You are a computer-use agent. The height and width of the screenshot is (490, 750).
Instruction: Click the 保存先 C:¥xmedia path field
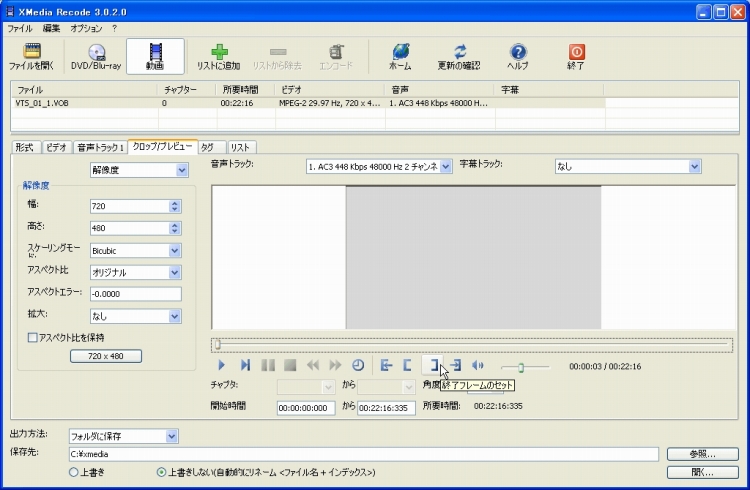pos(364,454)
